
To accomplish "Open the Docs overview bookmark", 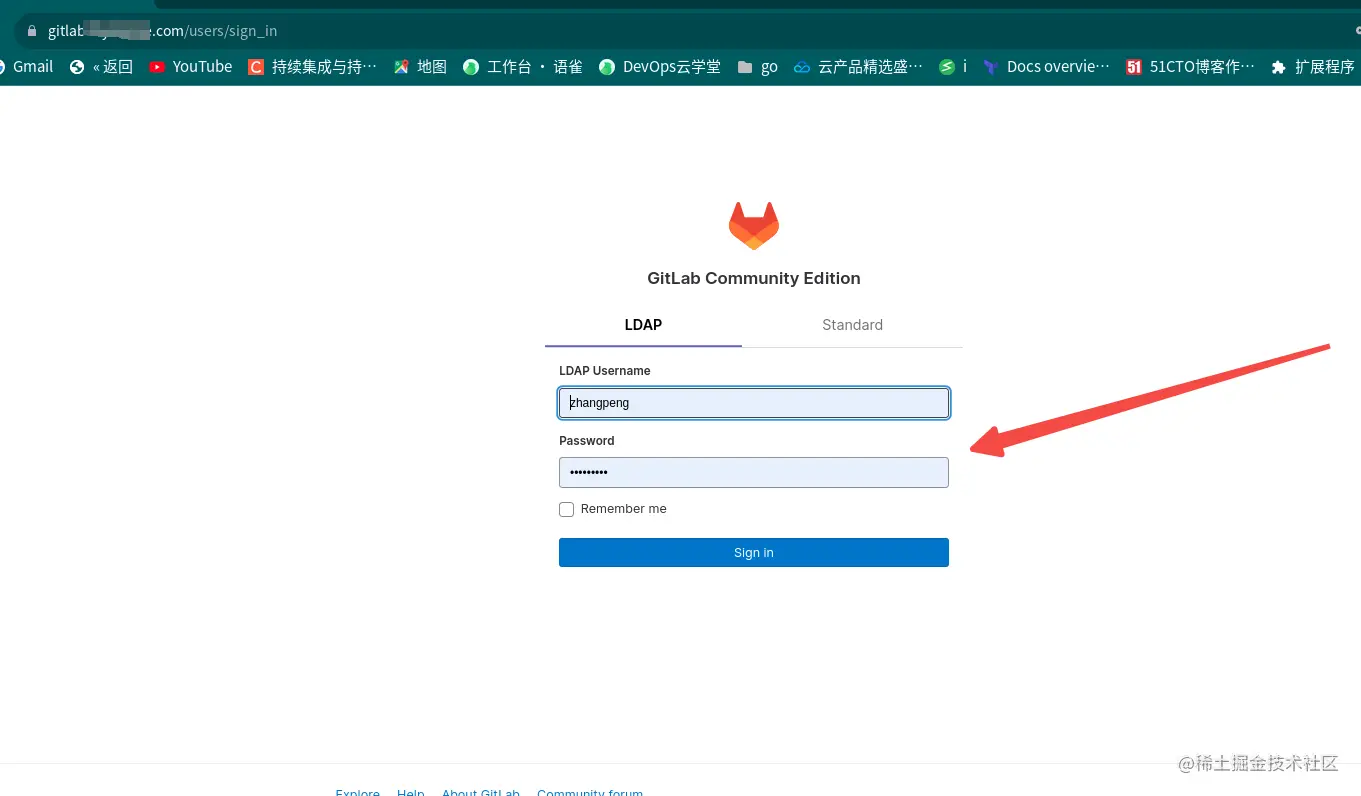I will pyautogui.click(x=1047, y=67).
